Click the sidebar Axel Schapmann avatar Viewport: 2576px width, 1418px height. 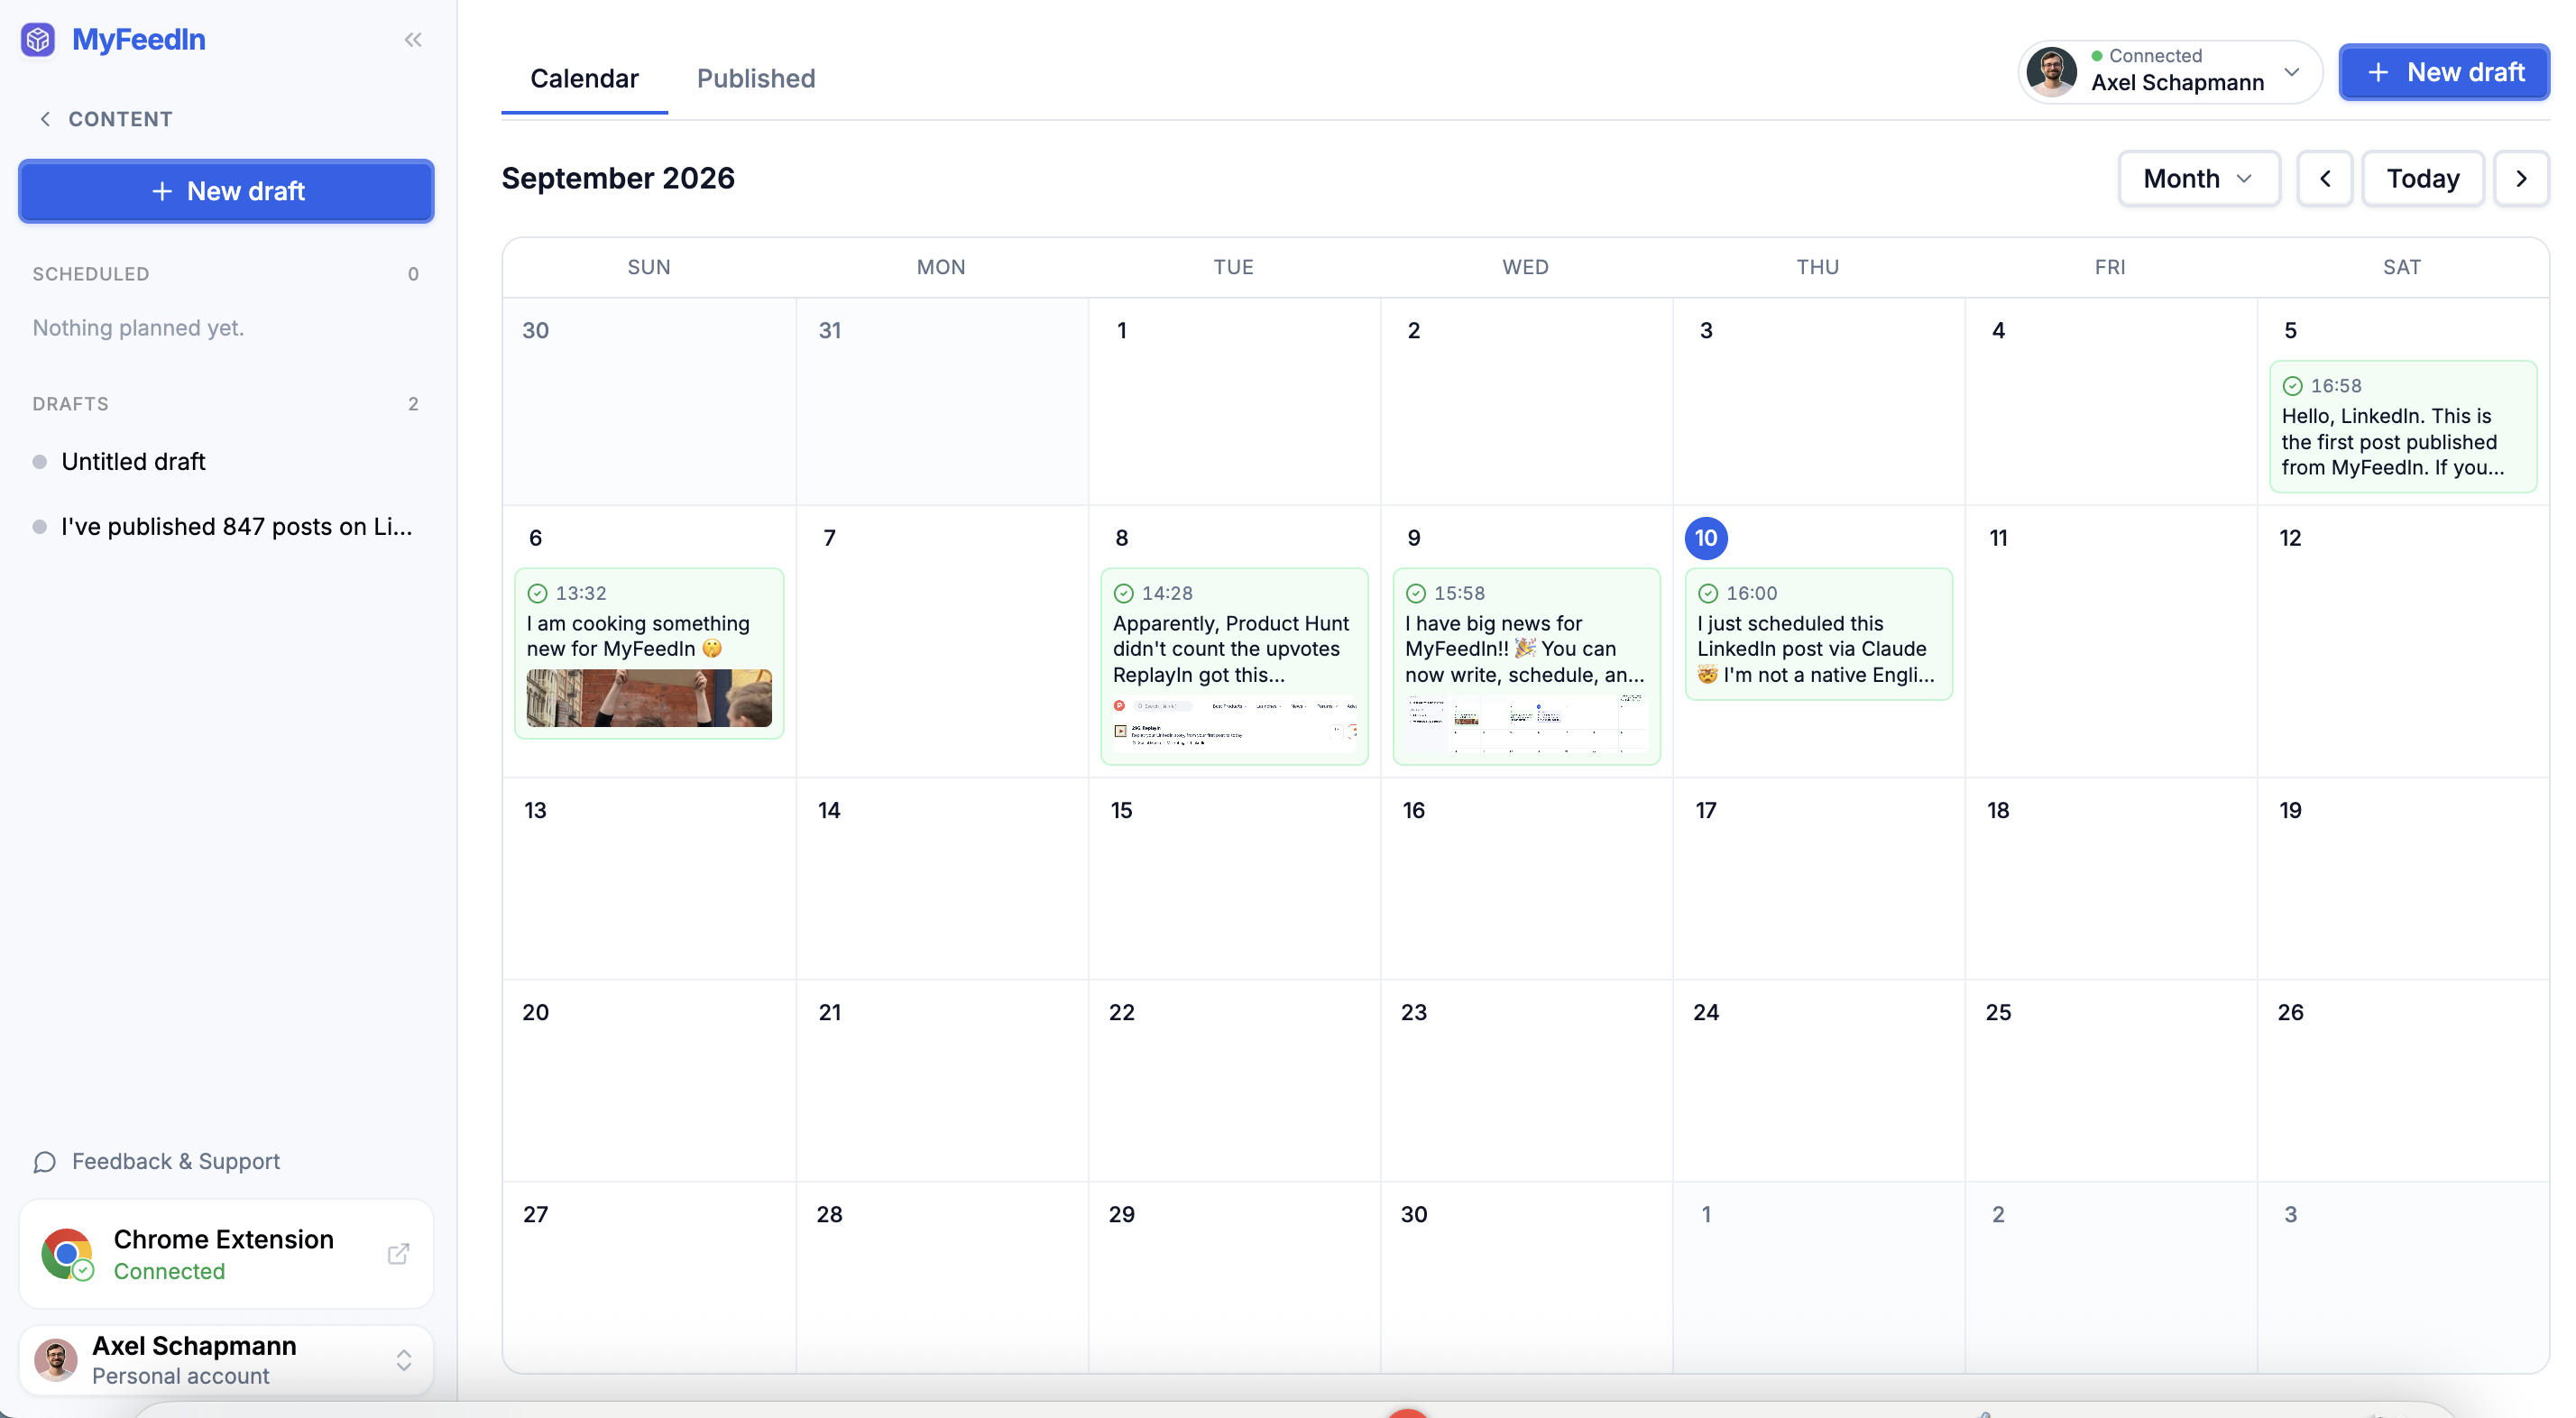coord(56,1360)
